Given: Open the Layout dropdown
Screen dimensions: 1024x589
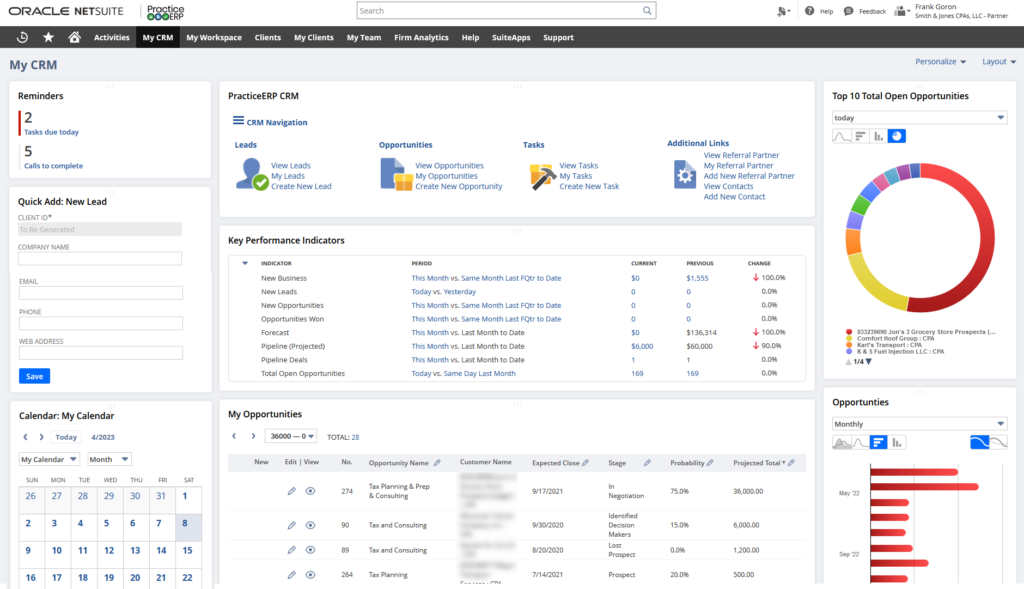Looking at the screenshot, I should pyautogui.click(x=999, y=61).
